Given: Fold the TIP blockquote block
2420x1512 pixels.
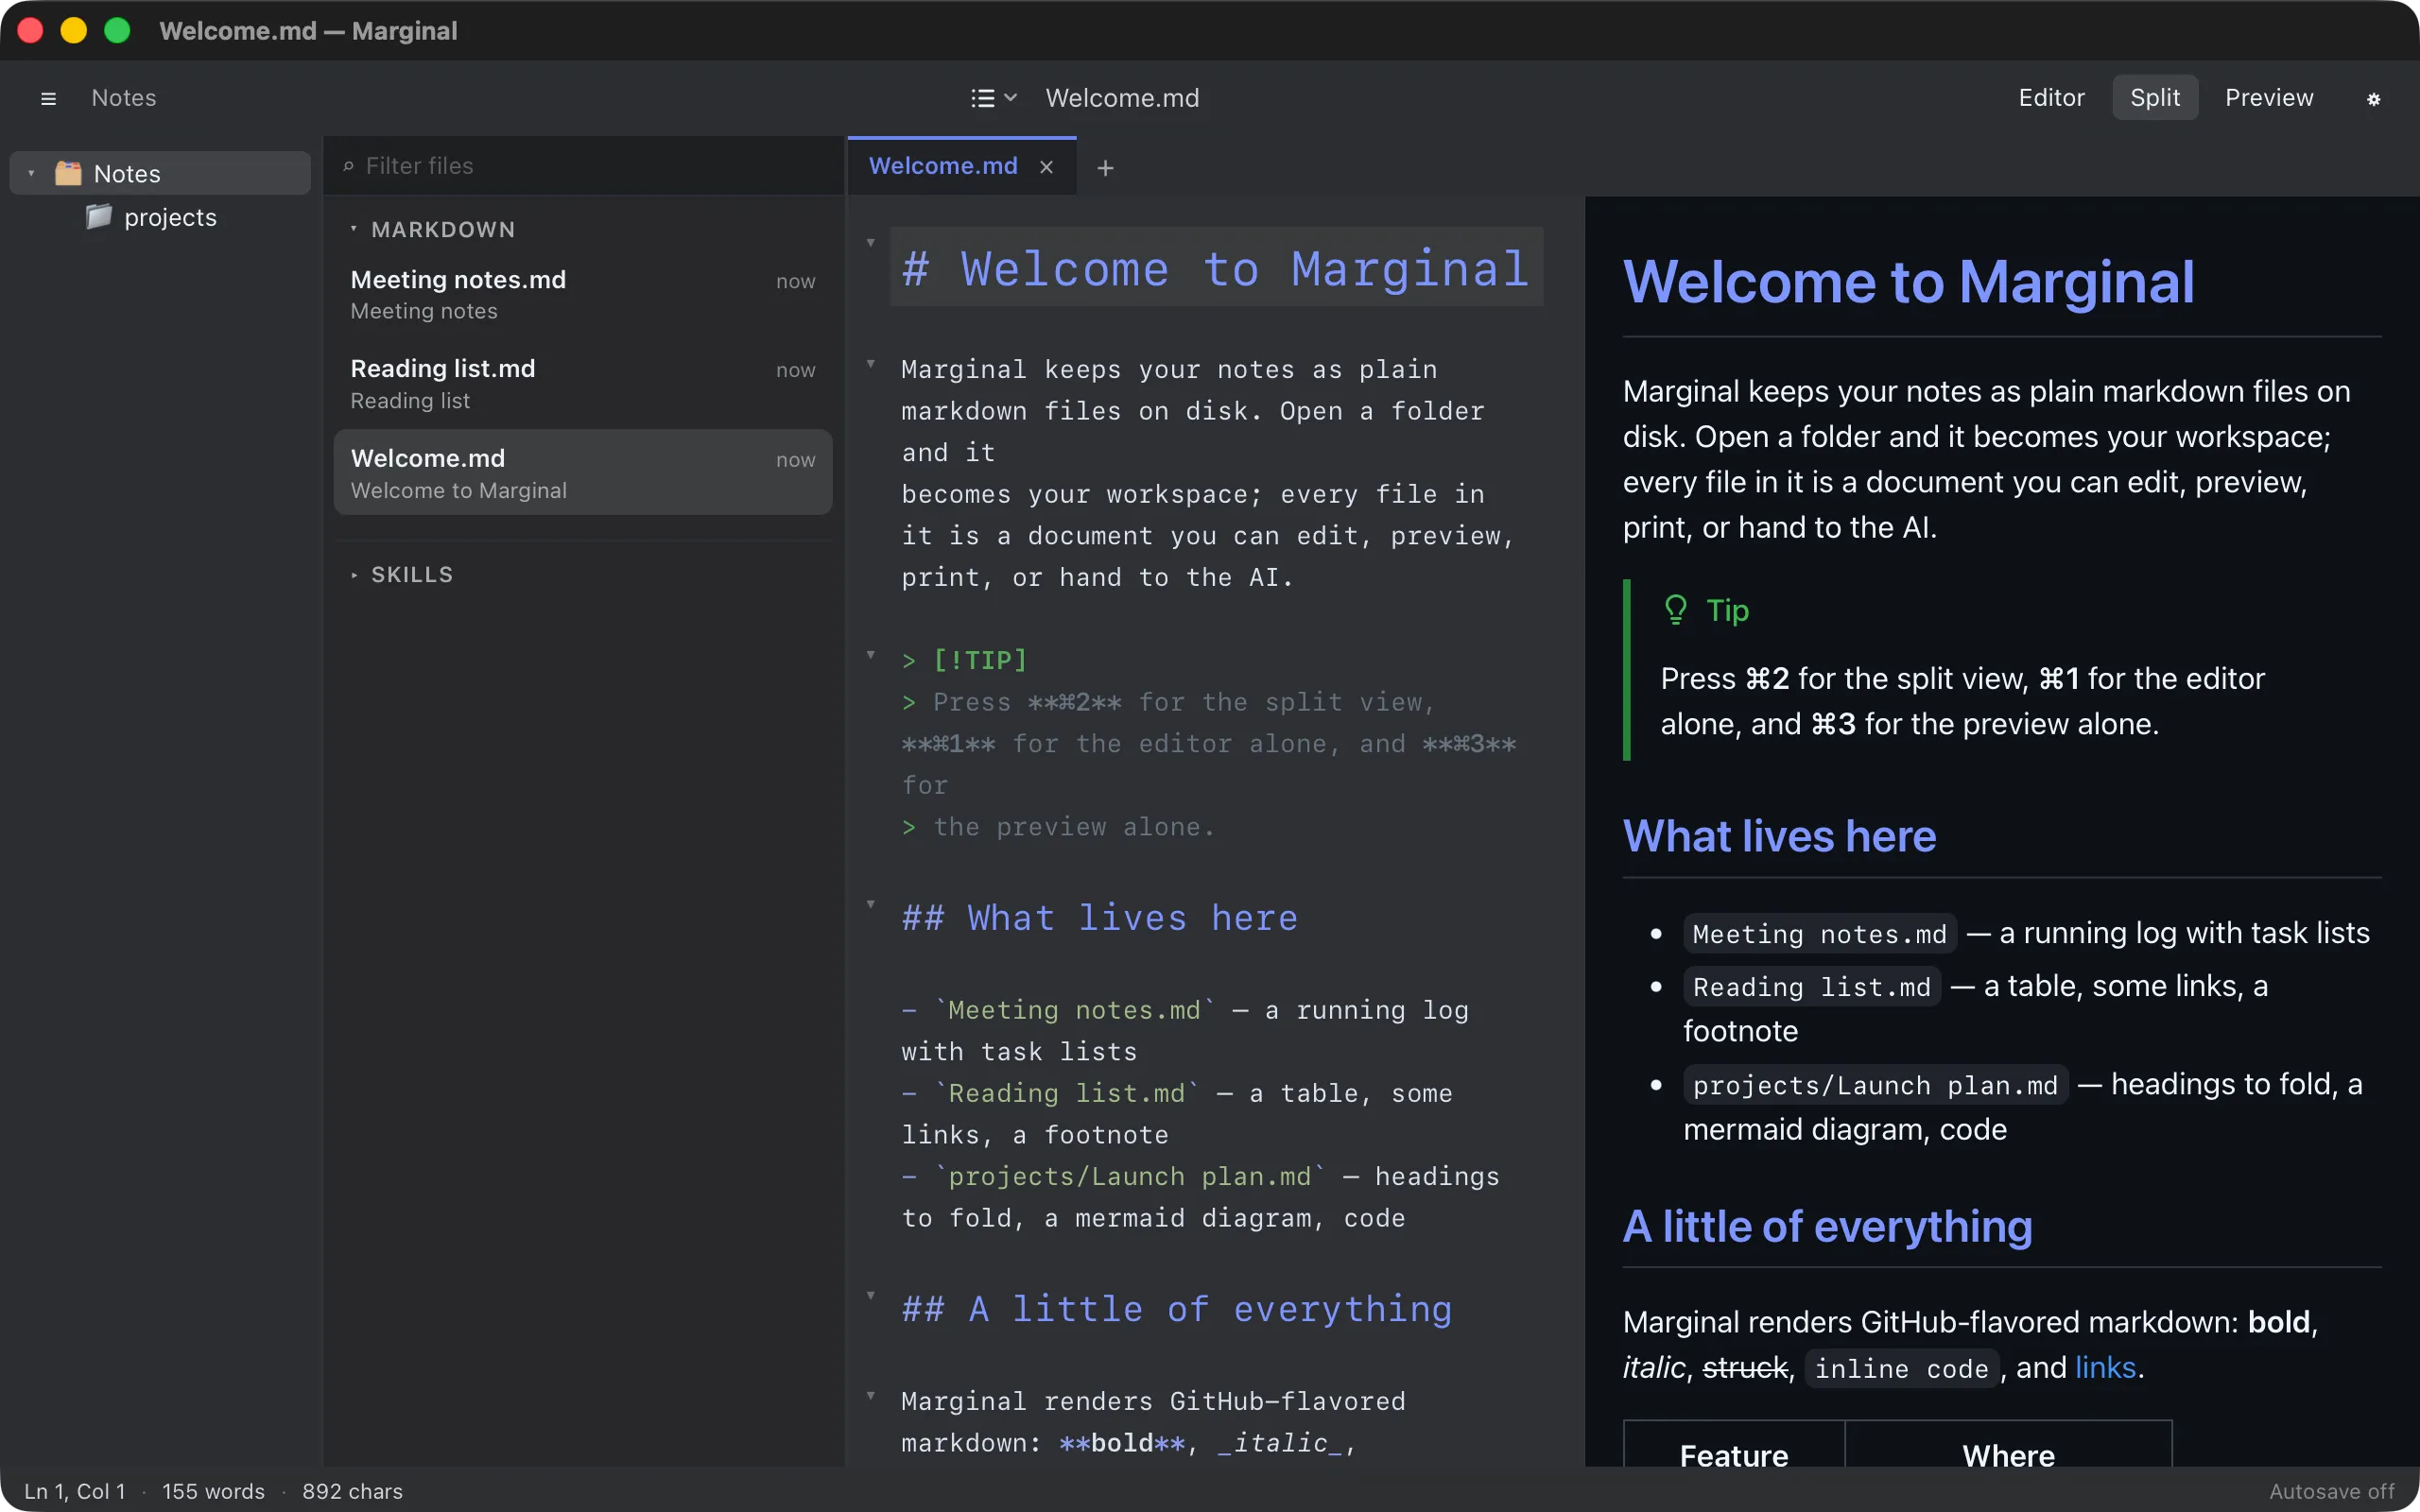Looking at the screenshot, I should [x=871, y=655].
